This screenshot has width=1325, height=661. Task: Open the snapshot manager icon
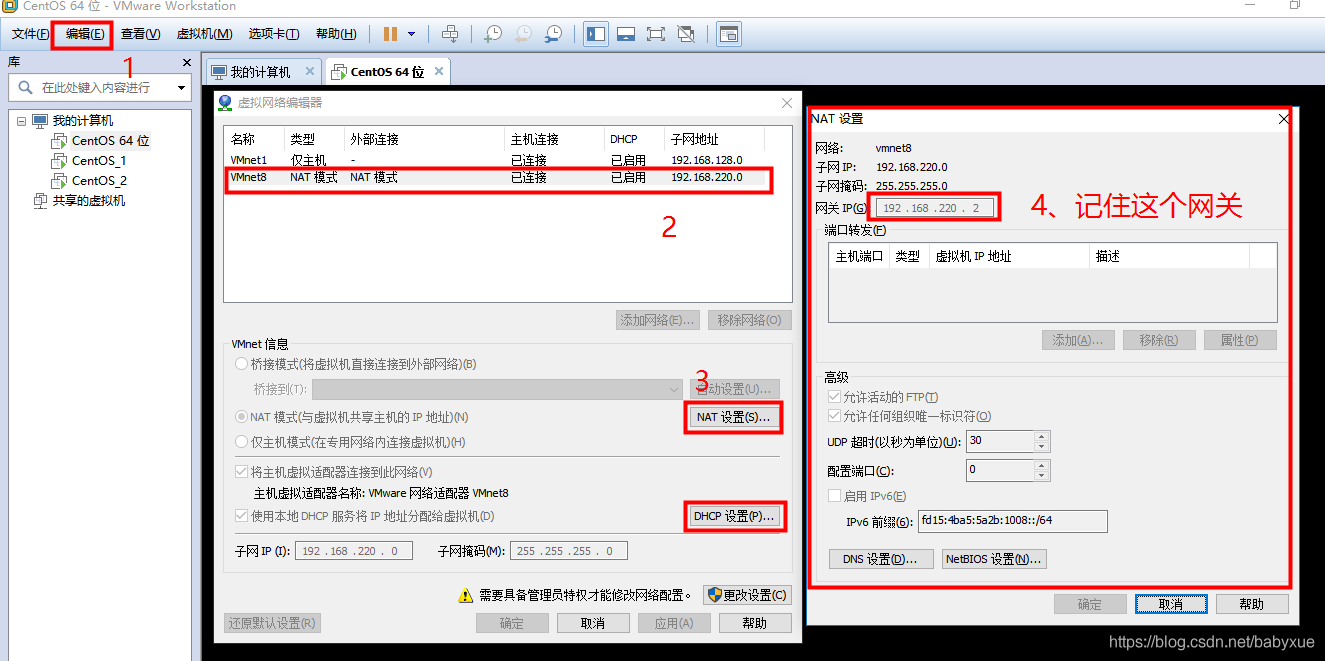click(x=553, y=34)
